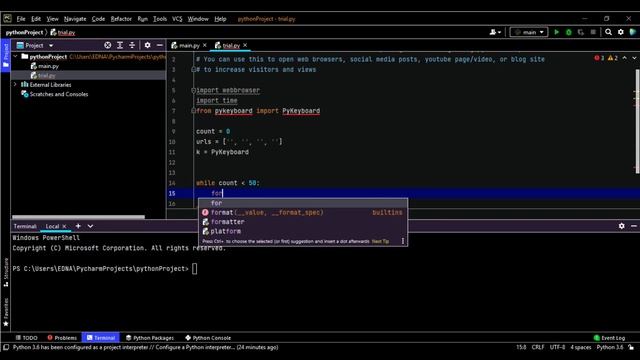Go to next highlighted error arrow

634,58
